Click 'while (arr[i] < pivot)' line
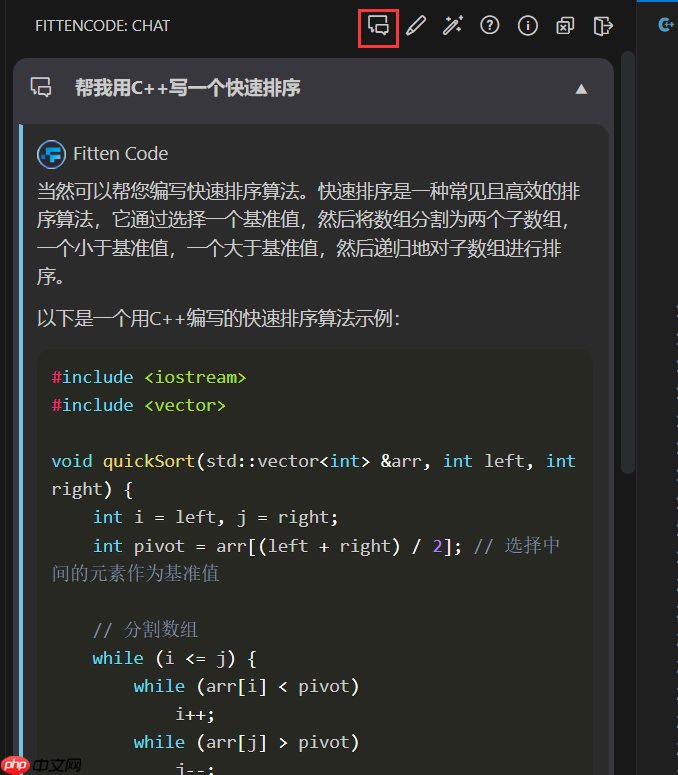 point(246,687)
